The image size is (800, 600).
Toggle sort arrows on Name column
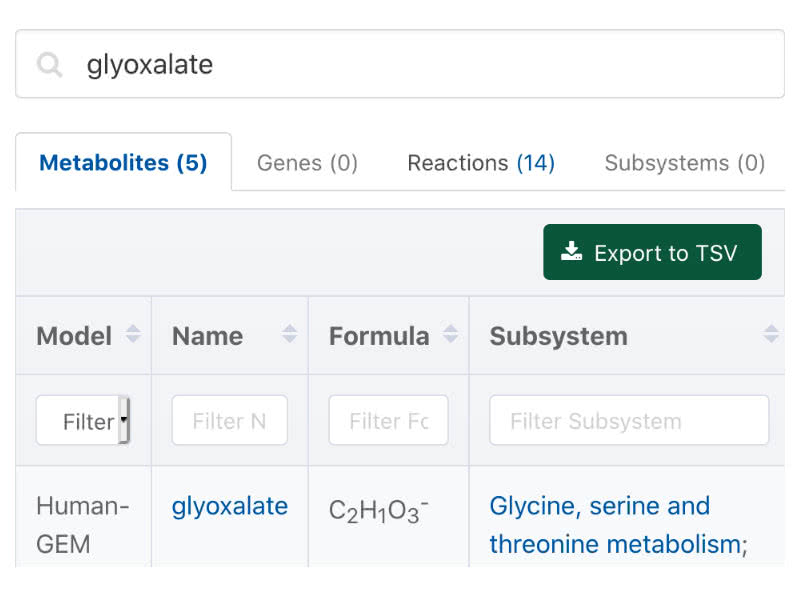(x=290, y=335)
